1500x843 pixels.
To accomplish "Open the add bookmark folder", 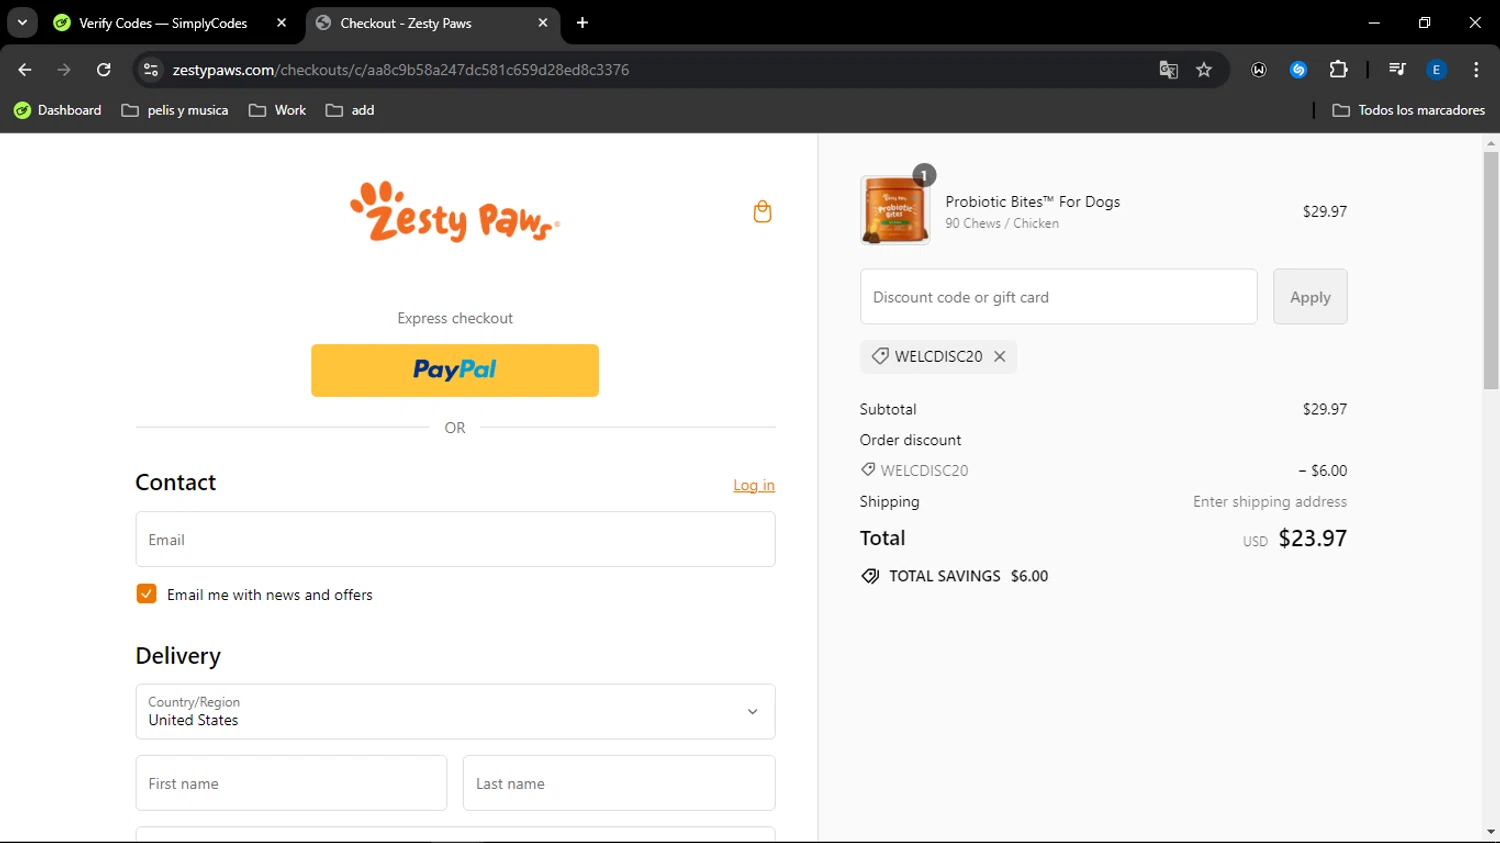I will (350, 110).
